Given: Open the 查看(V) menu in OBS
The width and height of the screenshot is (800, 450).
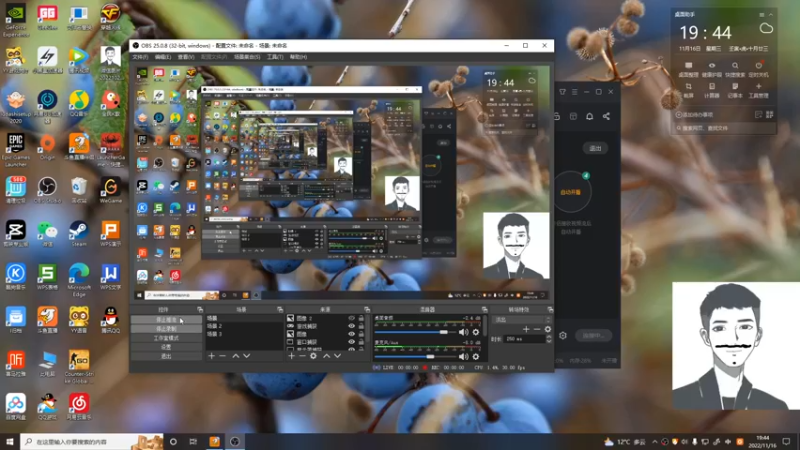Looking at the screenshot, I should click(x=186, y=57).
